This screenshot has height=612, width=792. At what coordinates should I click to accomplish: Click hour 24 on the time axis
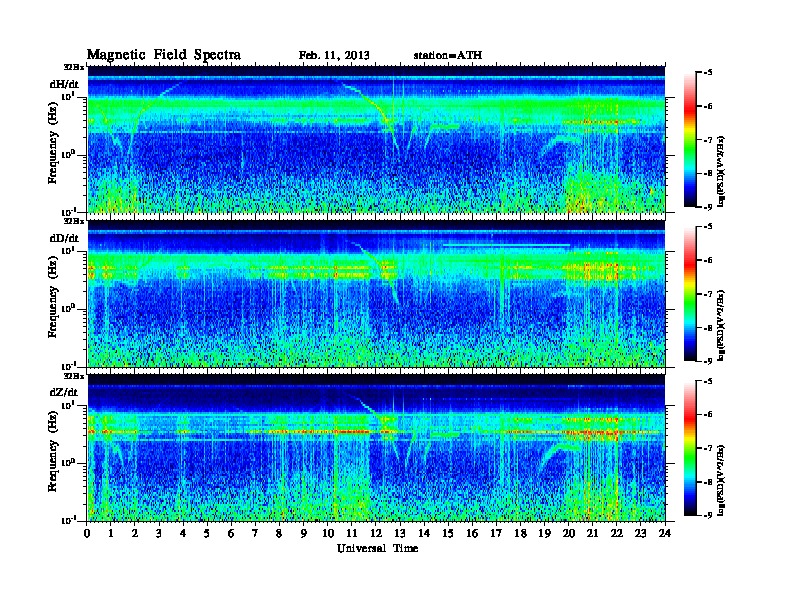(x=665, y=533)
